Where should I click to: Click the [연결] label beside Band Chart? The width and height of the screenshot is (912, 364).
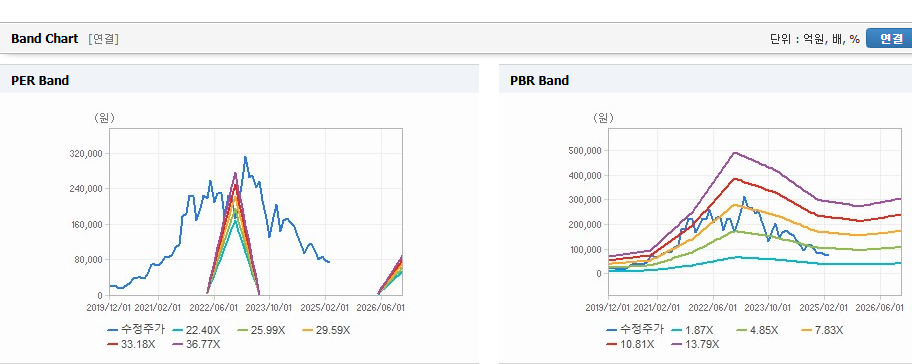tap(104, 39)
